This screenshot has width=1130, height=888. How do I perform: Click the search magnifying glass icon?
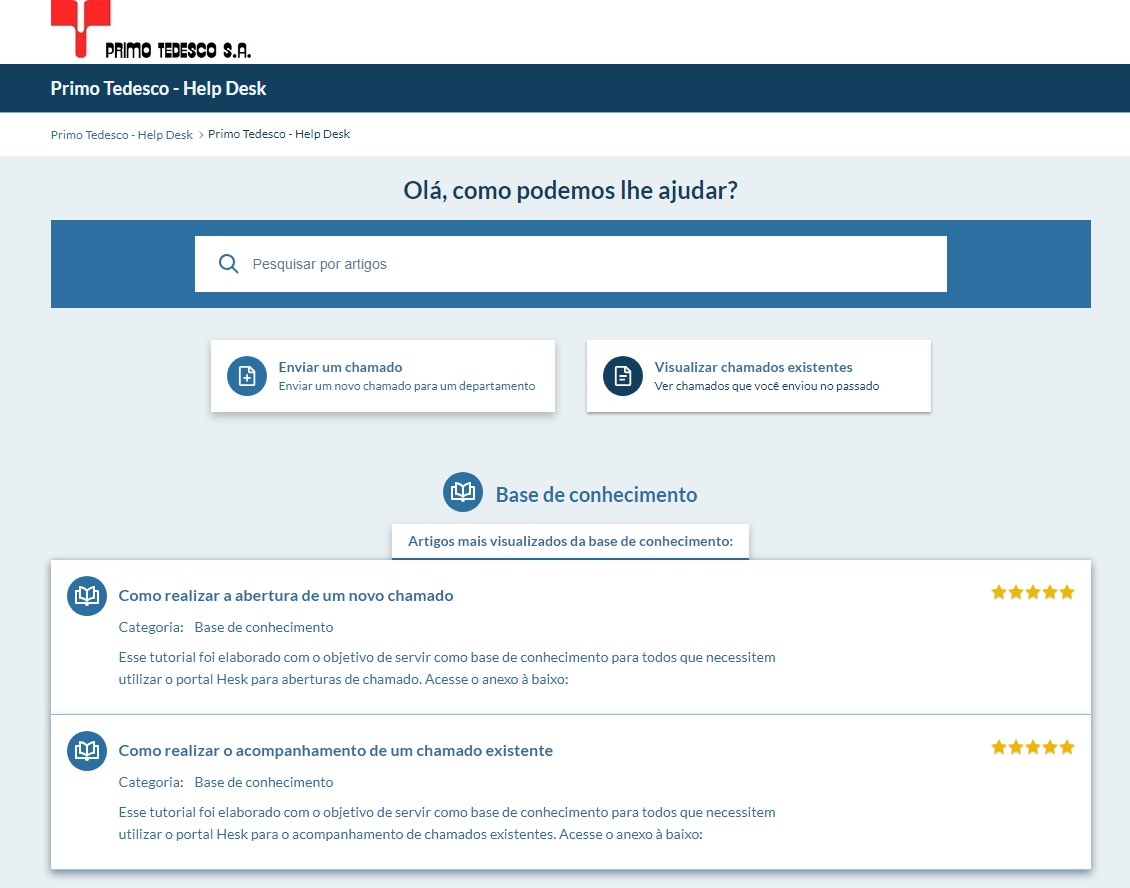click(228, 263)
